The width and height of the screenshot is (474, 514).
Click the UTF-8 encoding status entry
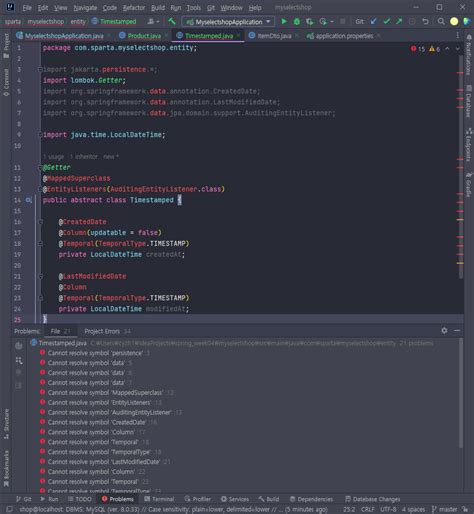[388, 509]
